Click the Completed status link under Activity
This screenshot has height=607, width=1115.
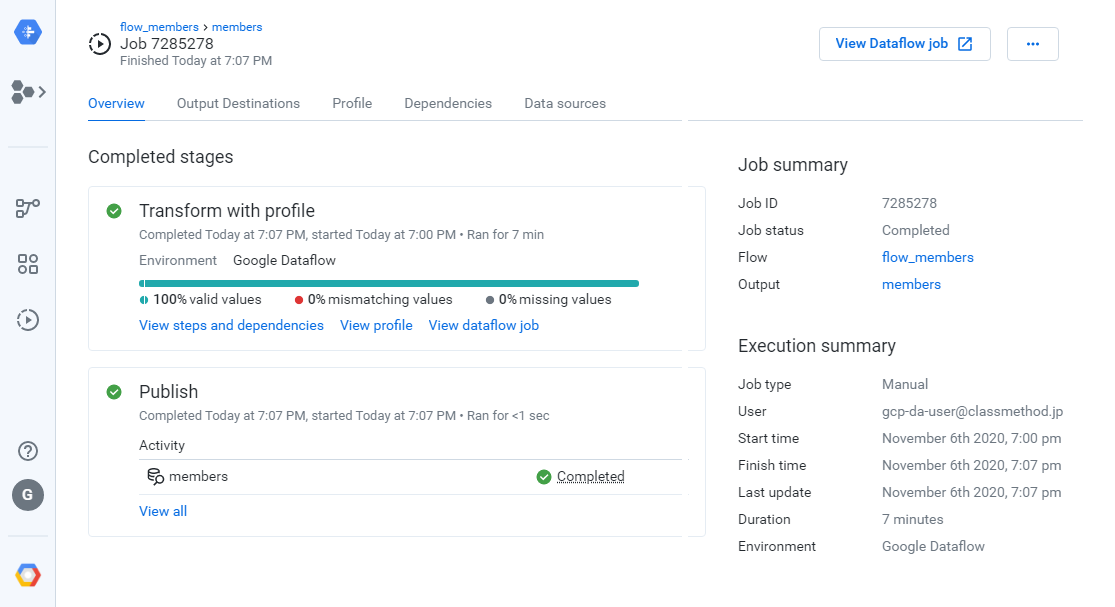point(590,477)
